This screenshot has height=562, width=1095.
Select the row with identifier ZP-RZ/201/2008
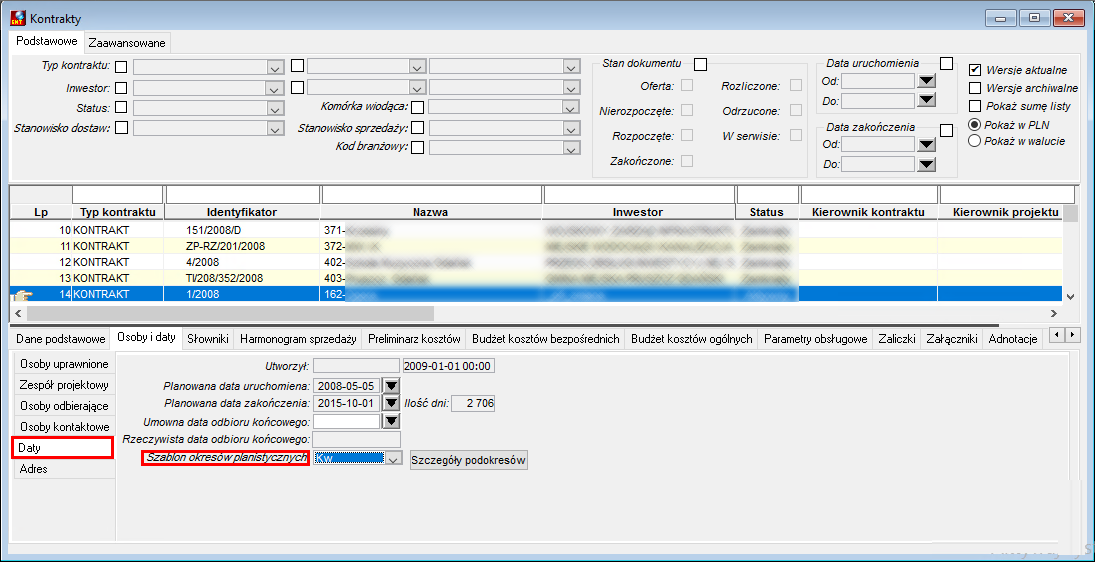point(536,246)
